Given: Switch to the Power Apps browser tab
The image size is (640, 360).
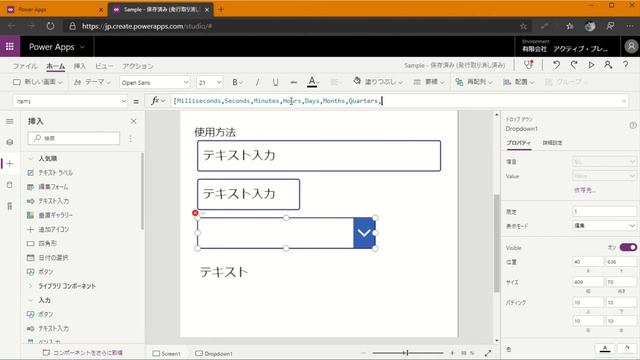Looking at the screenshot, I should pyautogui.click(x=53, y=9).
